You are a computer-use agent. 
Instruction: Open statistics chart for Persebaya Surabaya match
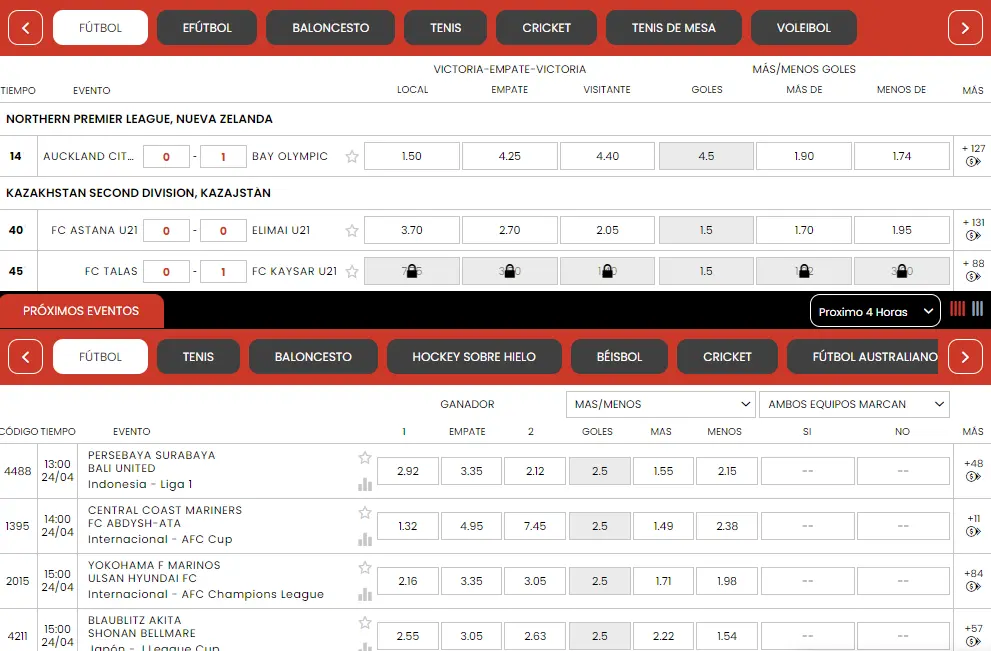coord(365,485)
